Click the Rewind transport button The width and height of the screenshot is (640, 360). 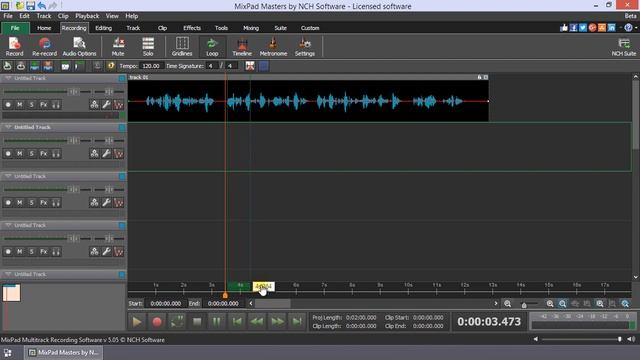(257, 322)
